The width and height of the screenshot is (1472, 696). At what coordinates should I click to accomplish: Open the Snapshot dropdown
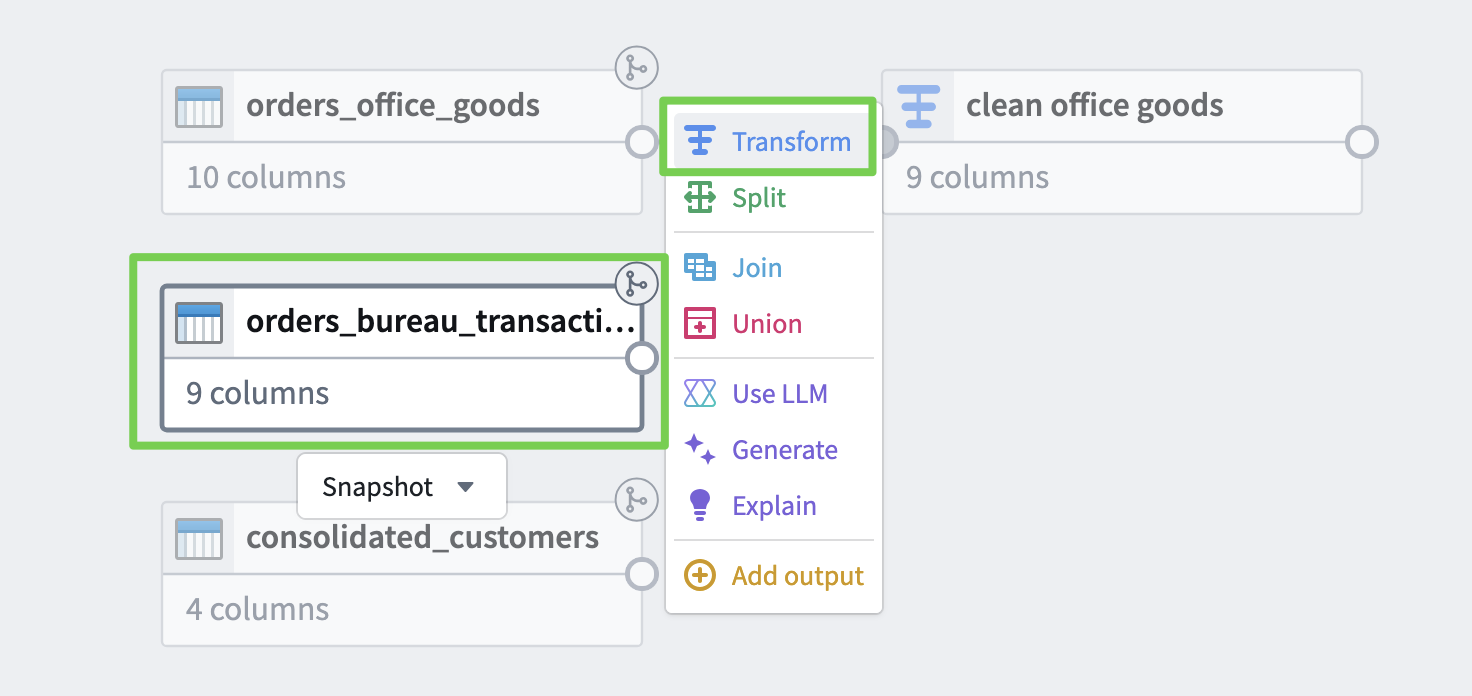401,487
